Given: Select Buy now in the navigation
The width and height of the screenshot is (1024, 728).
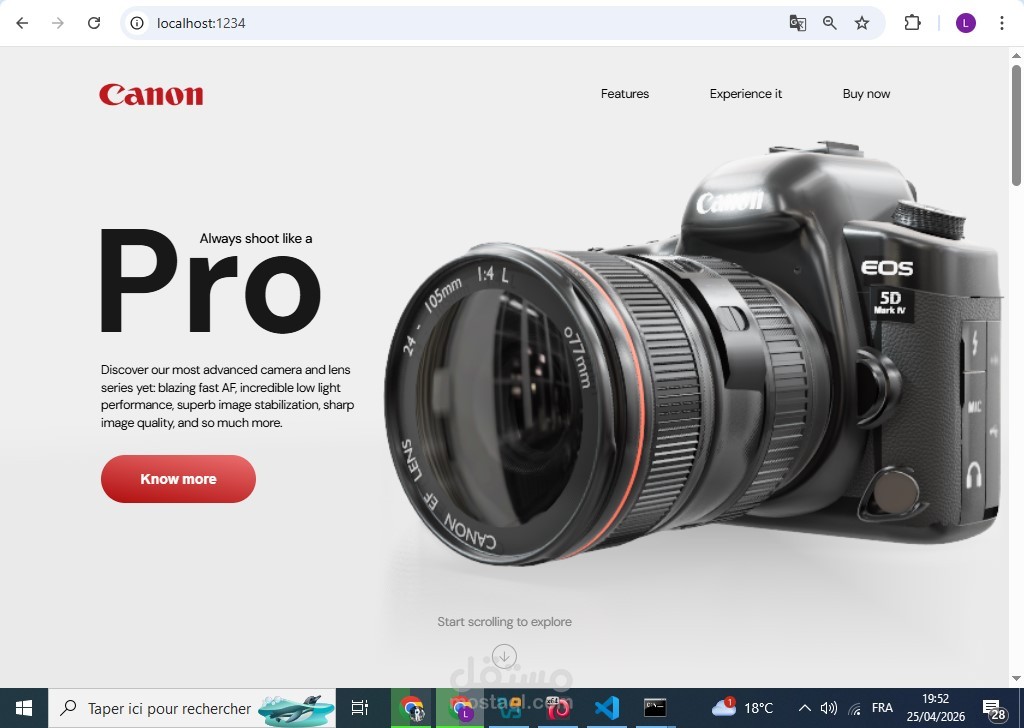Looking at the screenshot, I should [x=866, y=94].
